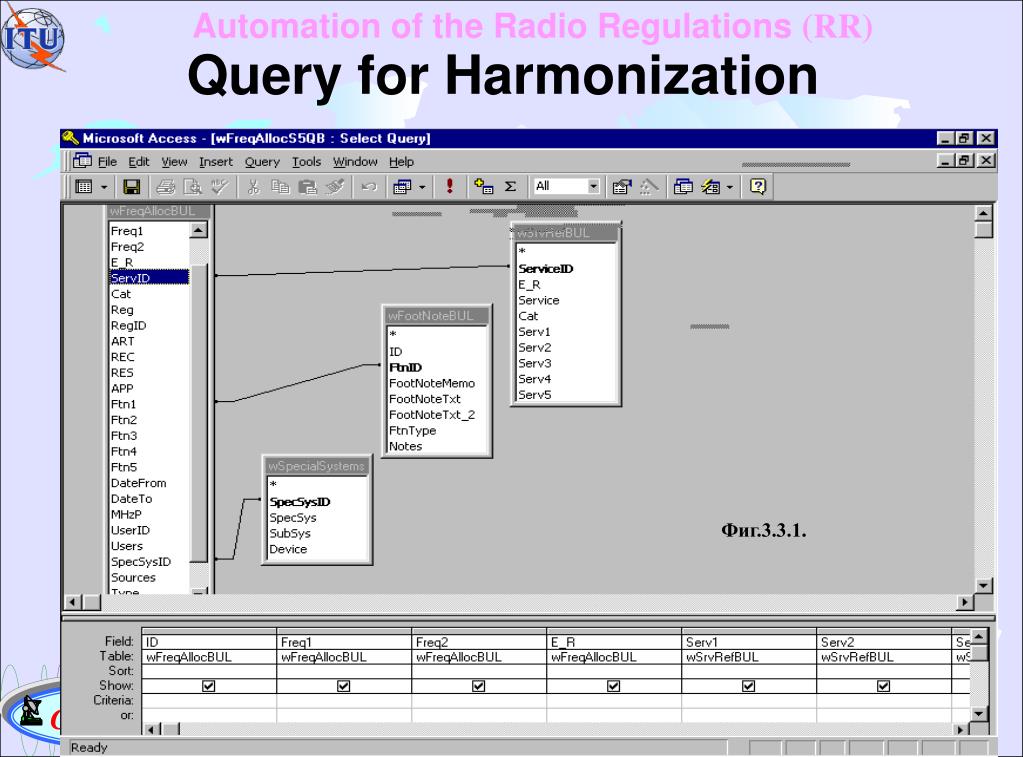Click design pane horizontal scrollbar right arrow
Screen dimensions: 1023x757
pyautogui.click(x=964, y=602)
